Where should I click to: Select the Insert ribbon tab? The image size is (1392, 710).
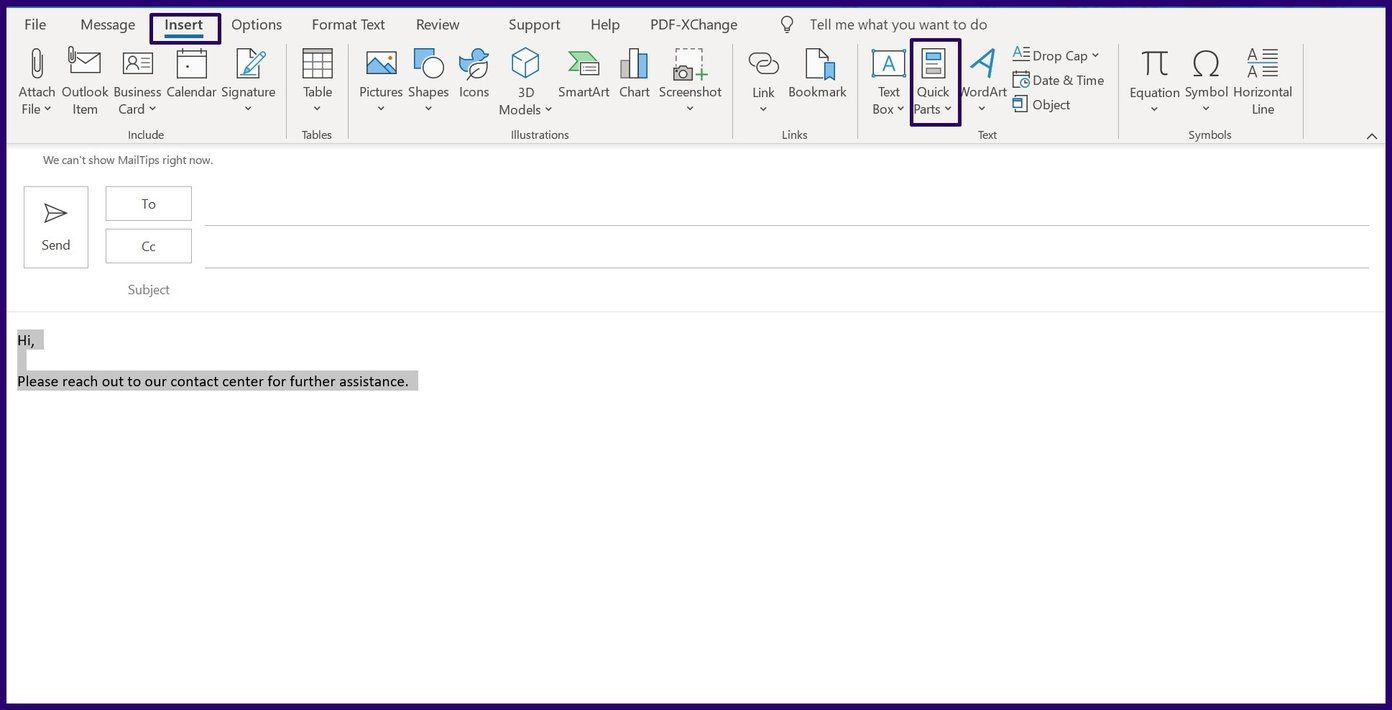184,25
